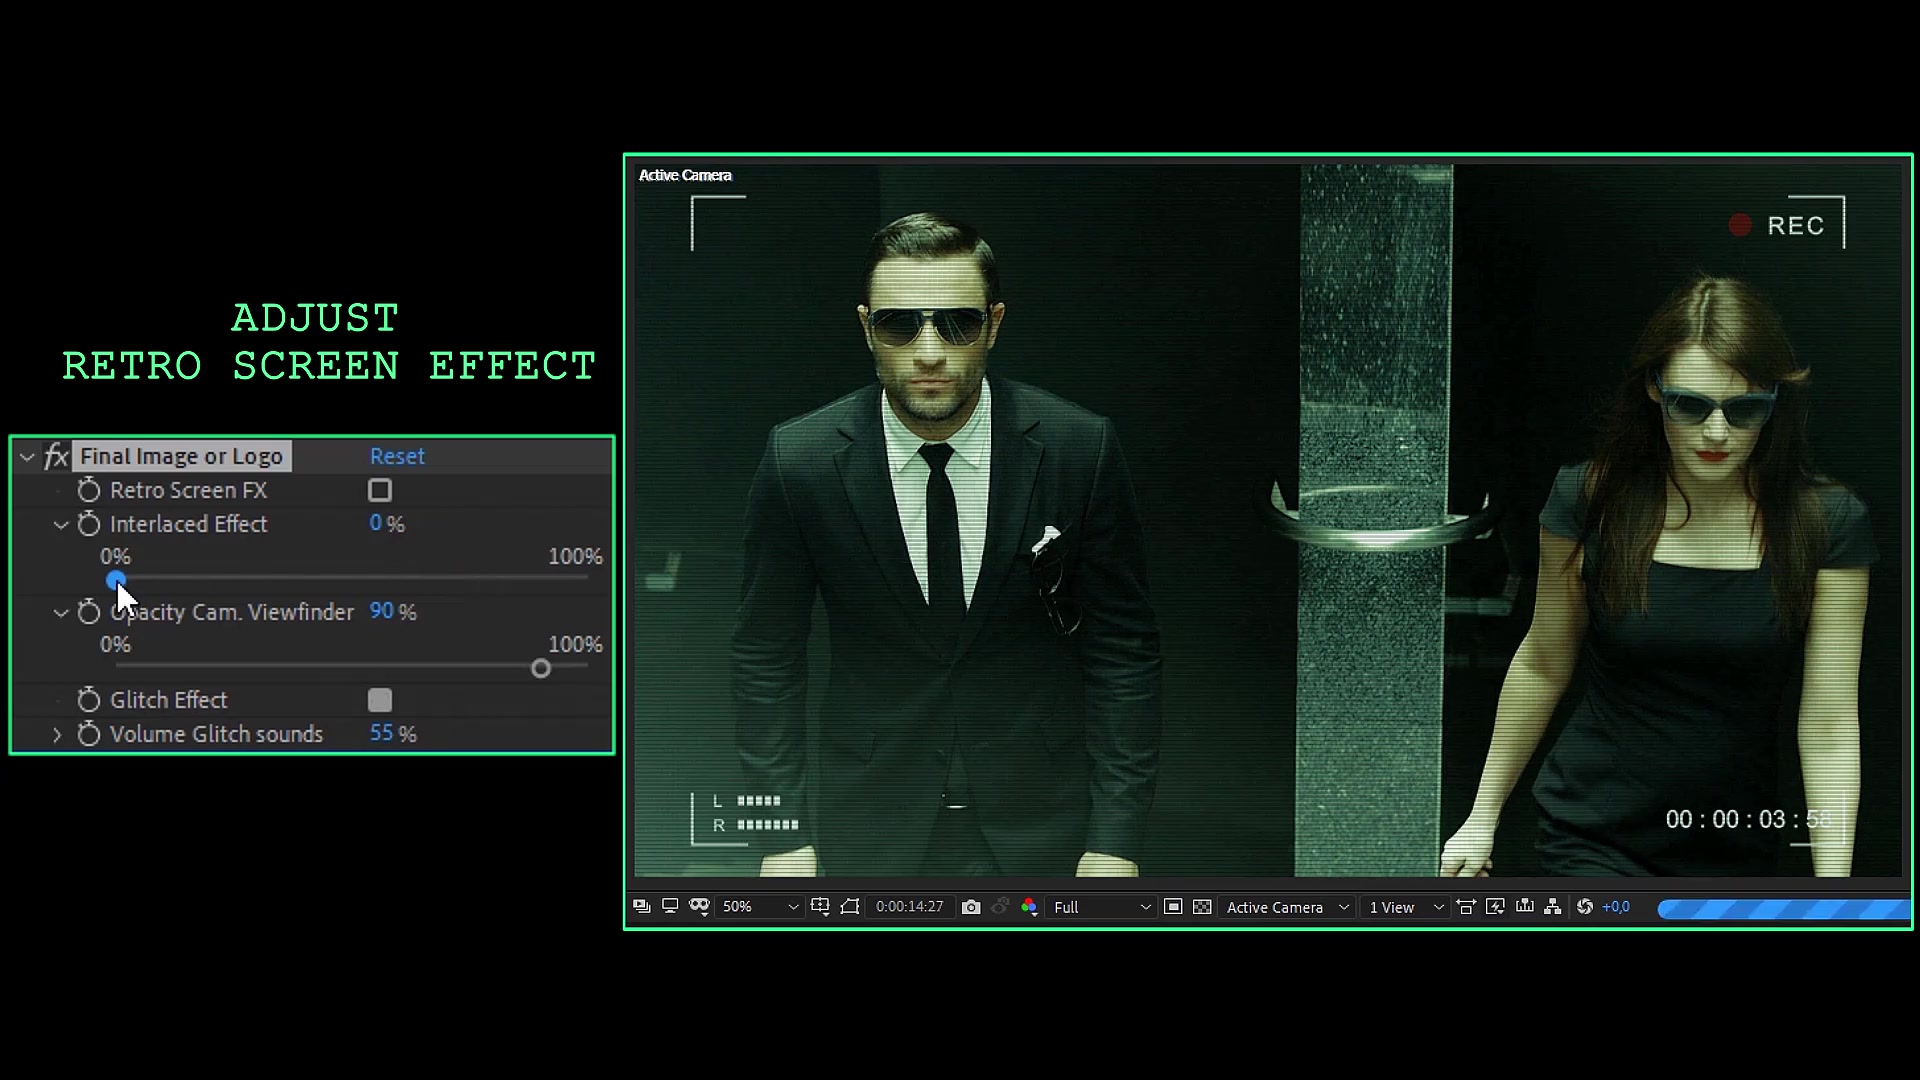
Task: Click the Volume Glitch sounds 55 % value
Action: [393, 734]
